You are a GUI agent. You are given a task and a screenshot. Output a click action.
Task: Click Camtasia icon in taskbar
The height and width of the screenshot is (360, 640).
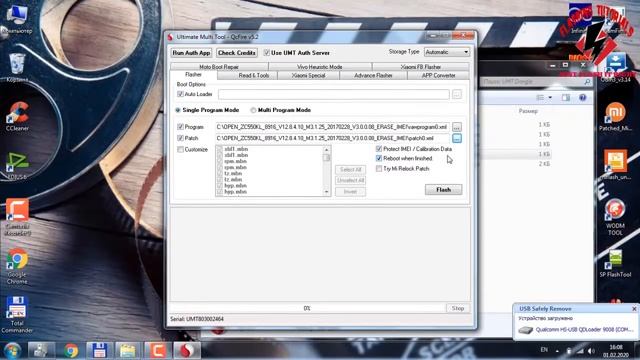coord(158,351)
